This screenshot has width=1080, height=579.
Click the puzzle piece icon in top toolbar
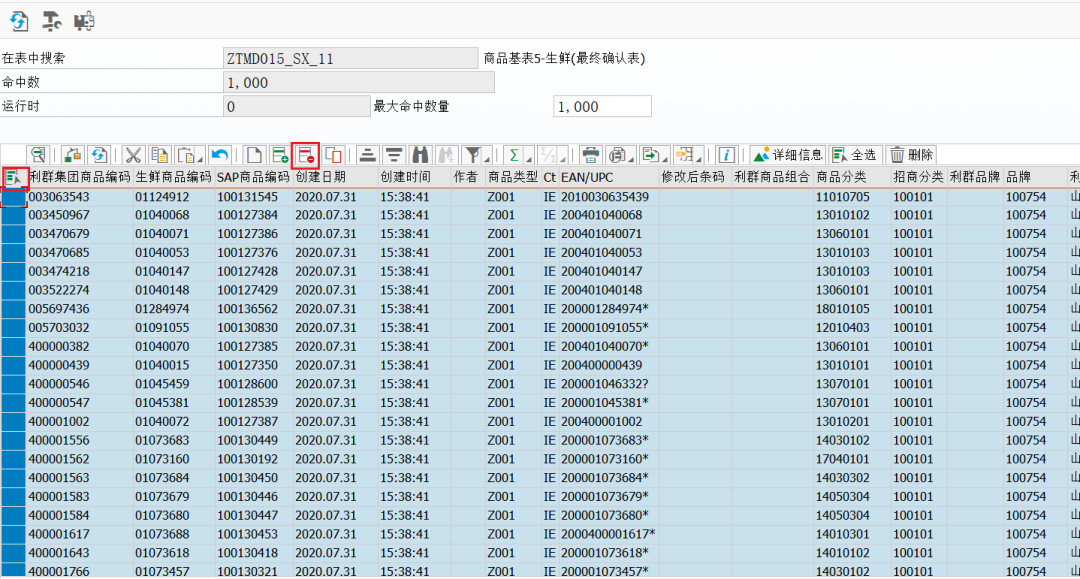84,22
